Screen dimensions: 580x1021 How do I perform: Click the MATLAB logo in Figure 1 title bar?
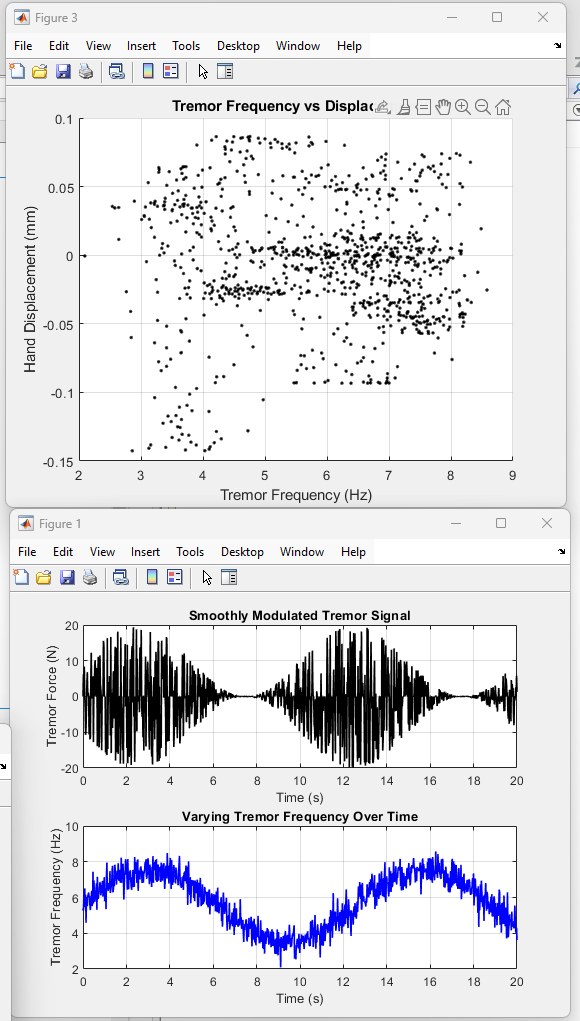pos(26,524)
